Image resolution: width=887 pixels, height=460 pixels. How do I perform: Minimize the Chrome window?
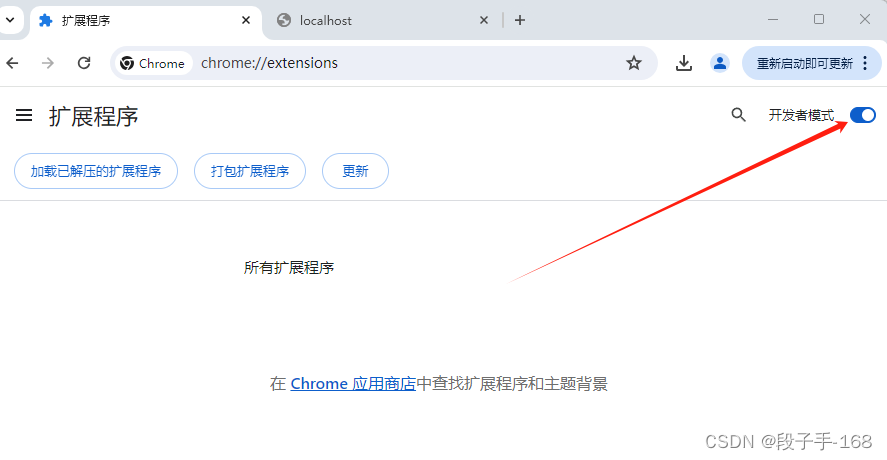(773, 20)
